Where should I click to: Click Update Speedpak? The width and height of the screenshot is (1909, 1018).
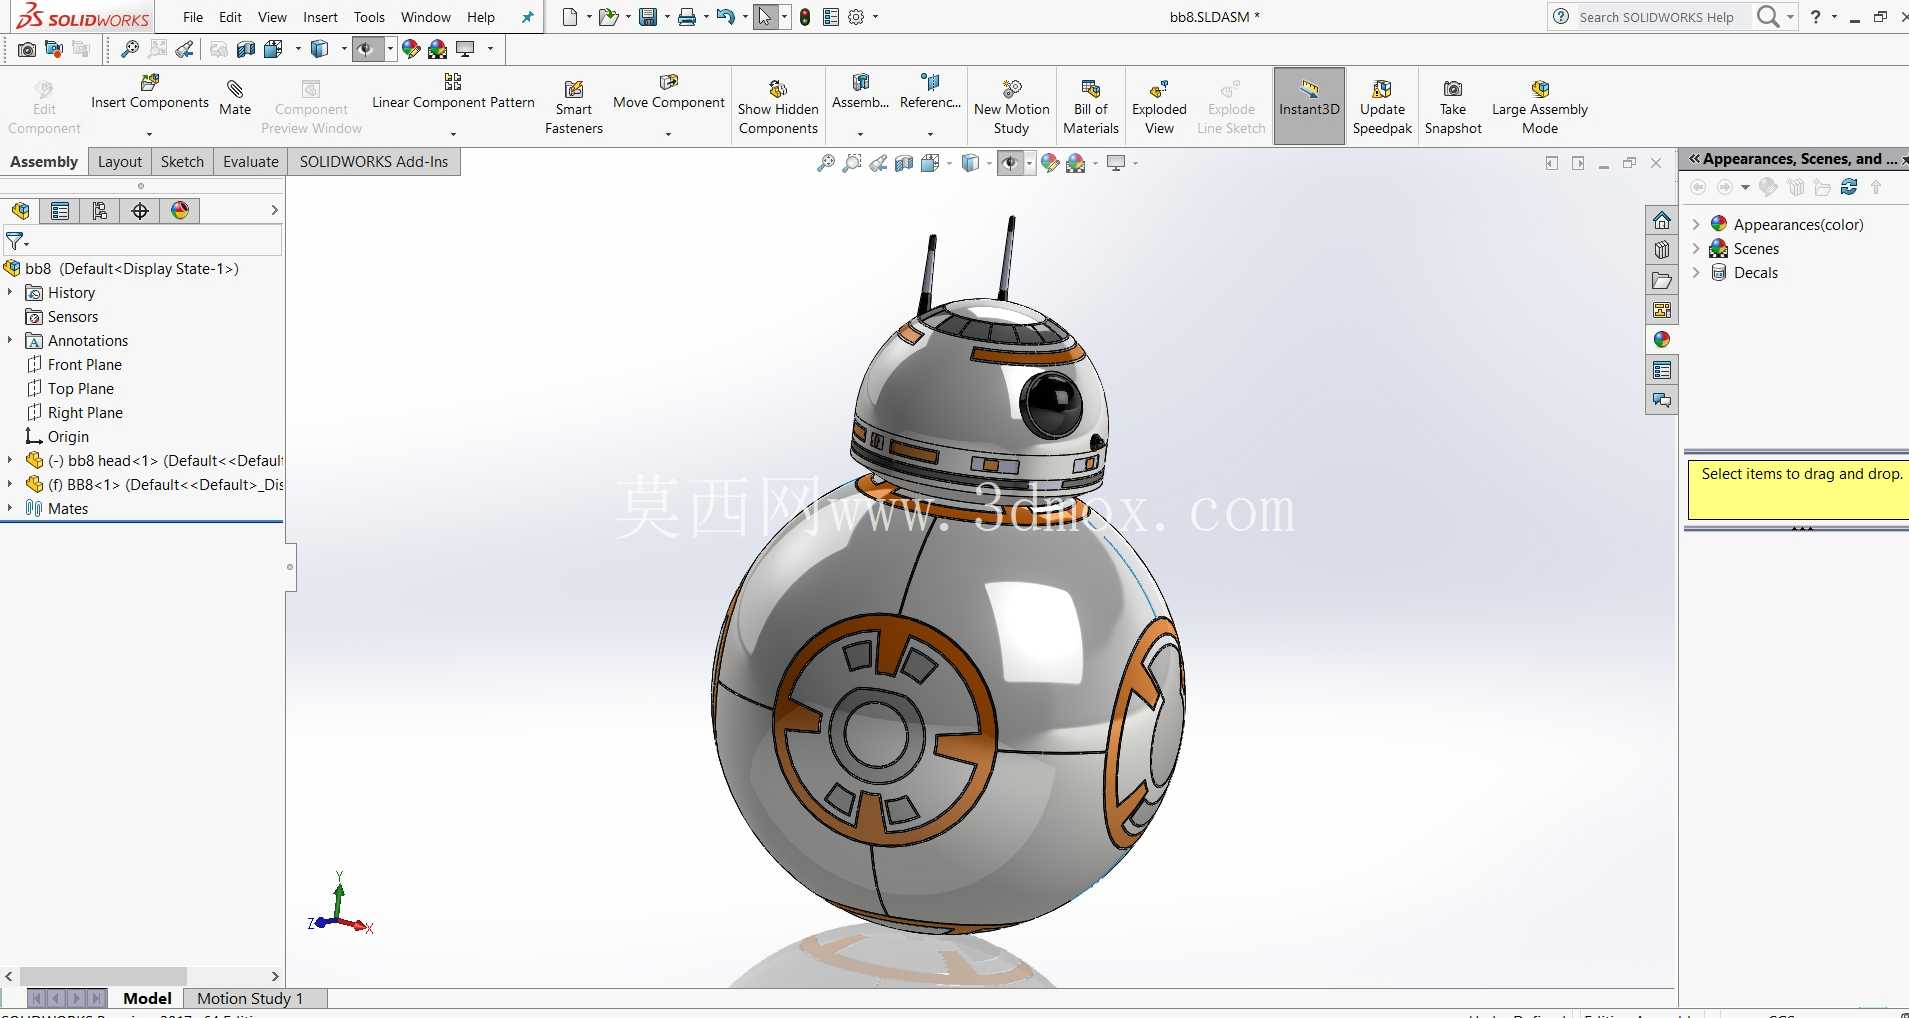pyautogui.click(x=1382, y=107)
